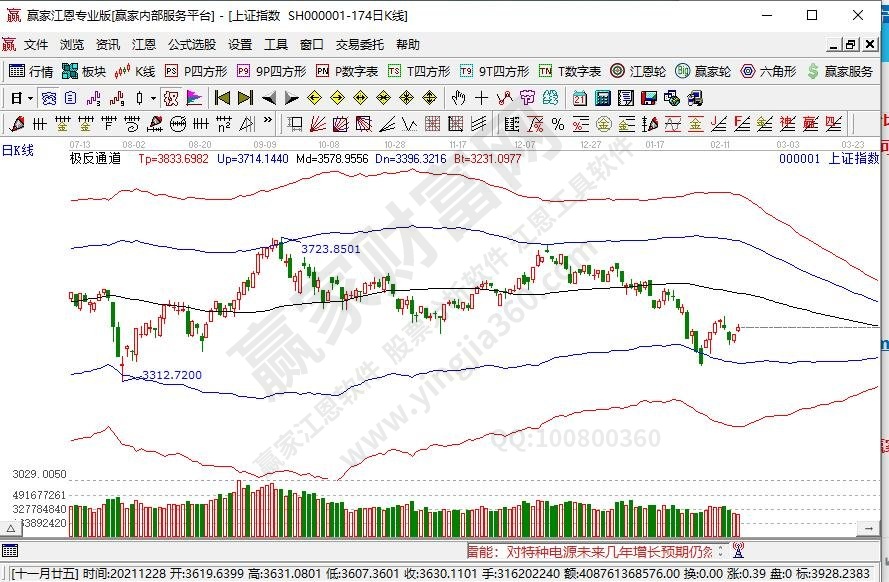Open the 浏览 menu
Screen dimensions: 889x582
click(x=71, y=44)
